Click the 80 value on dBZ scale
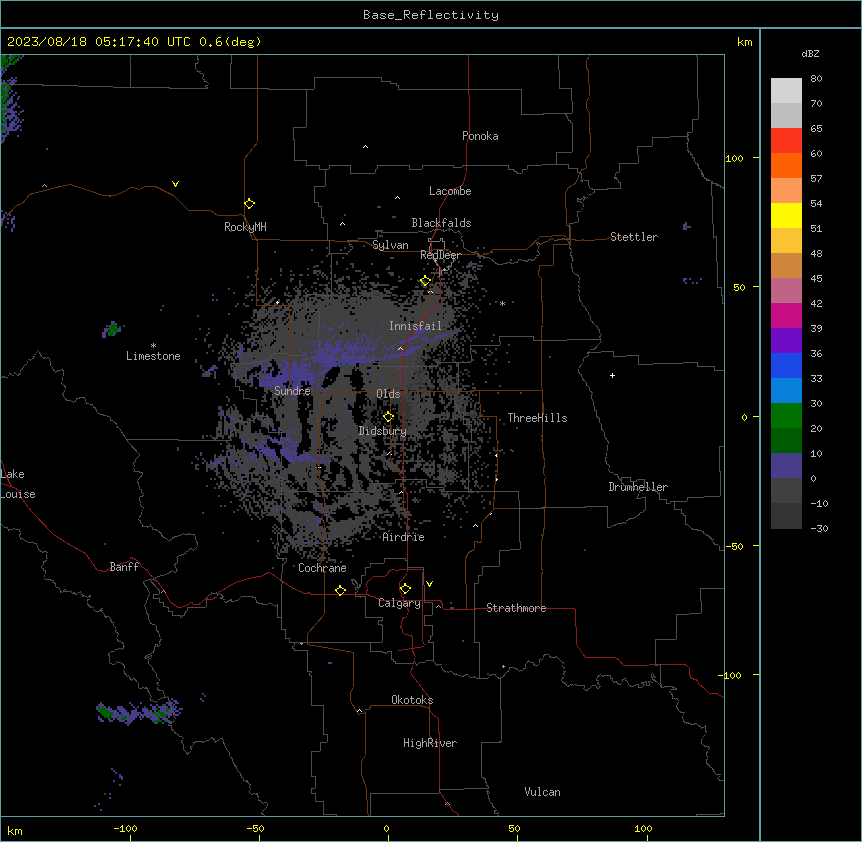Viewport: 862px width, 842px height. tap(816, 79)
